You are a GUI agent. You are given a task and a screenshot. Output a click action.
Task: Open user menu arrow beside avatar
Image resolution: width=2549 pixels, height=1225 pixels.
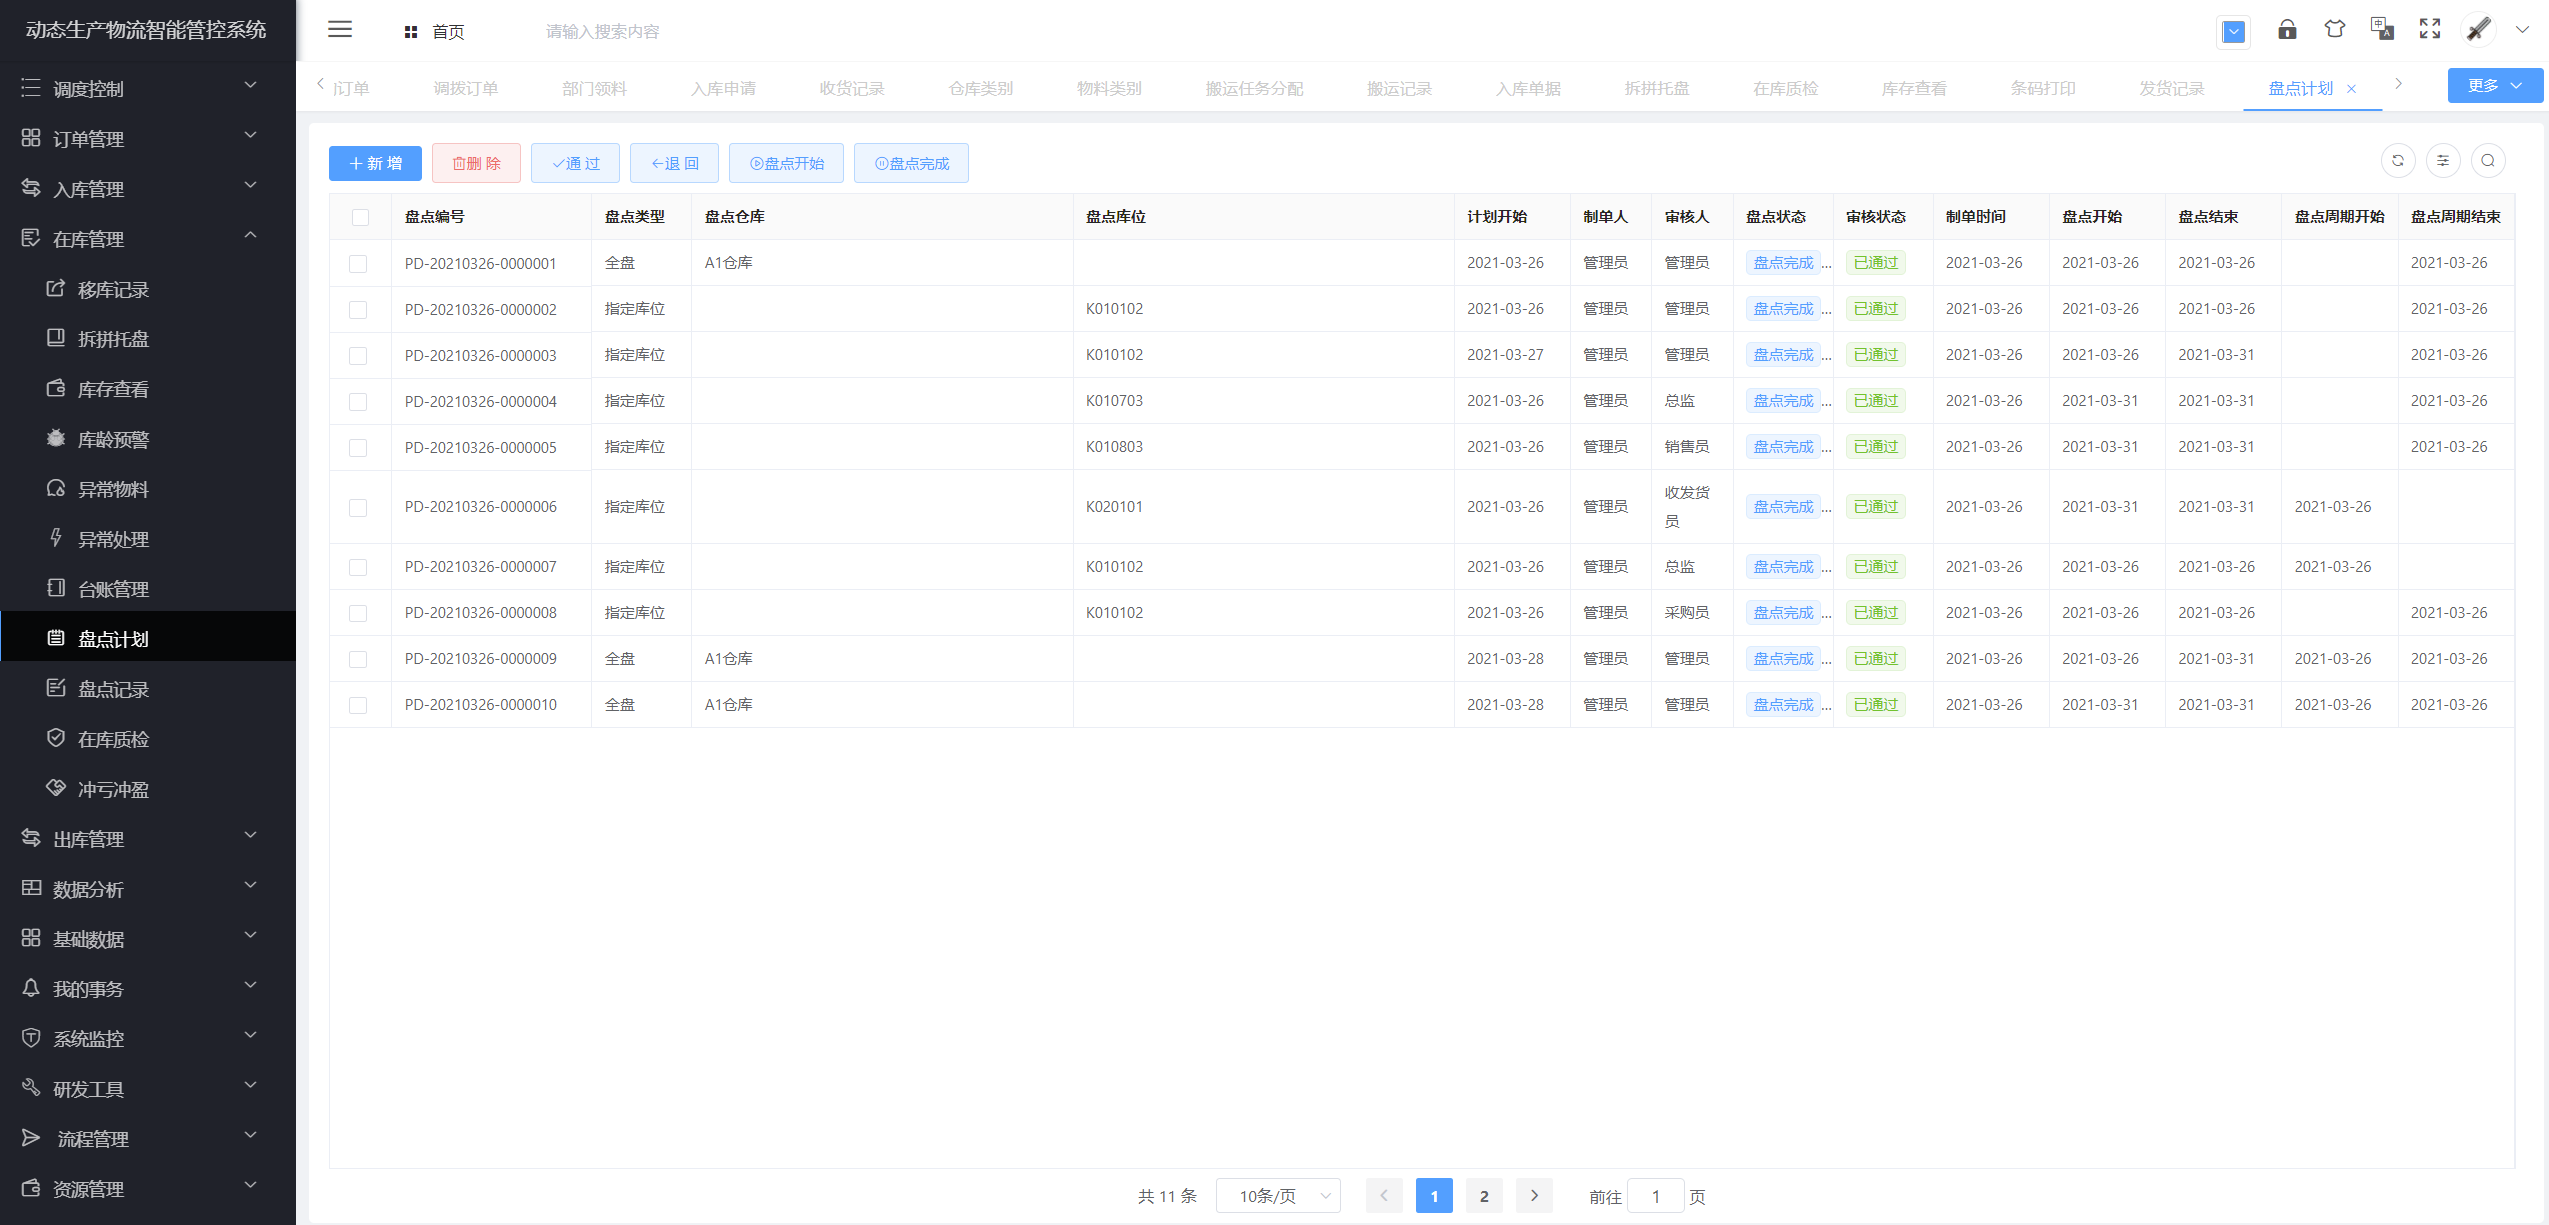2523,30
